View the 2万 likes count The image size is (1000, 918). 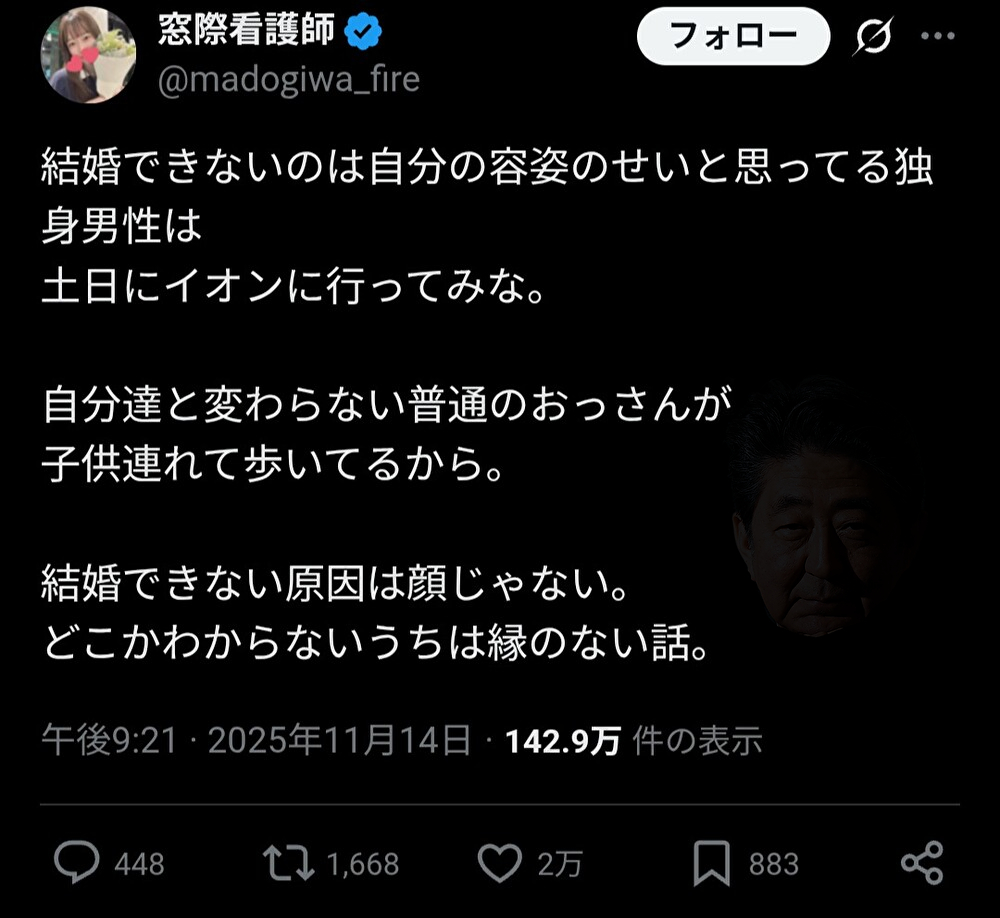(559, 864)
